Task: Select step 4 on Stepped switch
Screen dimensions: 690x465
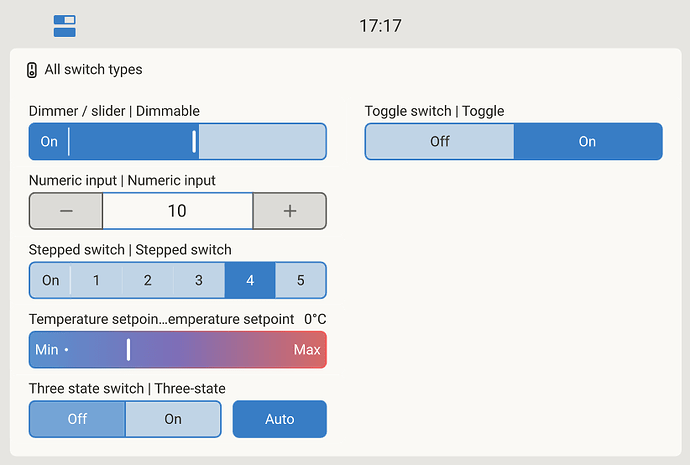Action: click(x=250, y=280)
